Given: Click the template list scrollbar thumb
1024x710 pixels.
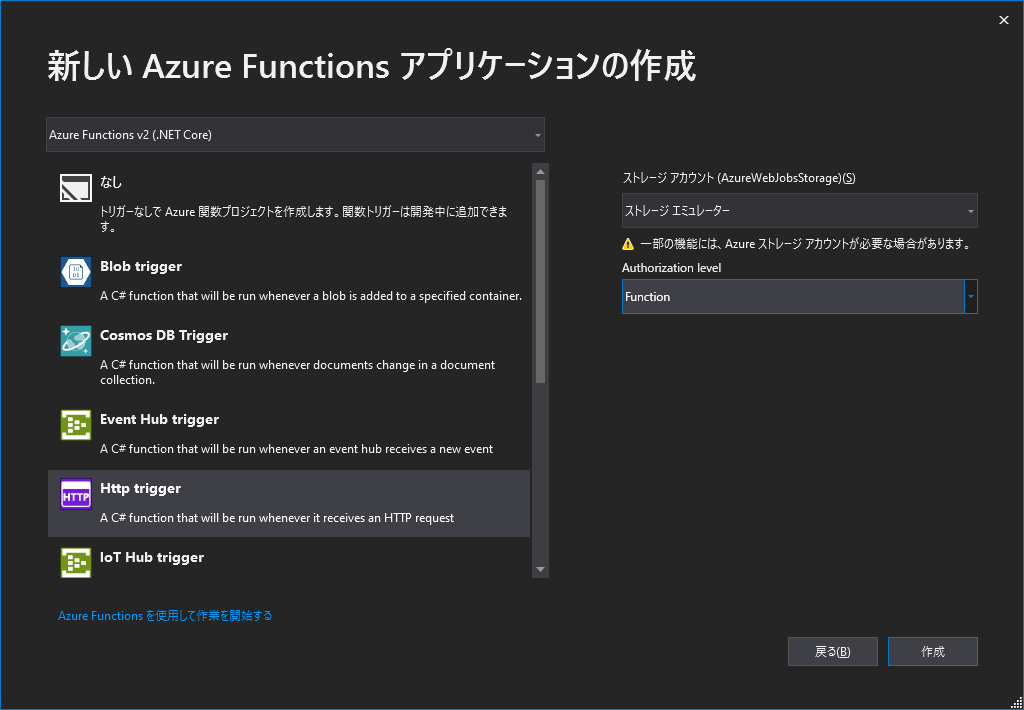Looking at the screenshot, I should pyautogui.click(x=540, y=282).
